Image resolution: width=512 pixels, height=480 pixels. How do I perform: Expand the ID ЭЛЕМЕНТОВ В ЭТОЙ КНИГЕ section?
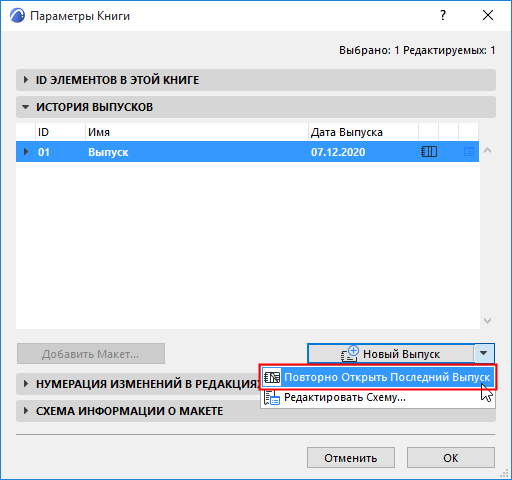tap(256, 80)
